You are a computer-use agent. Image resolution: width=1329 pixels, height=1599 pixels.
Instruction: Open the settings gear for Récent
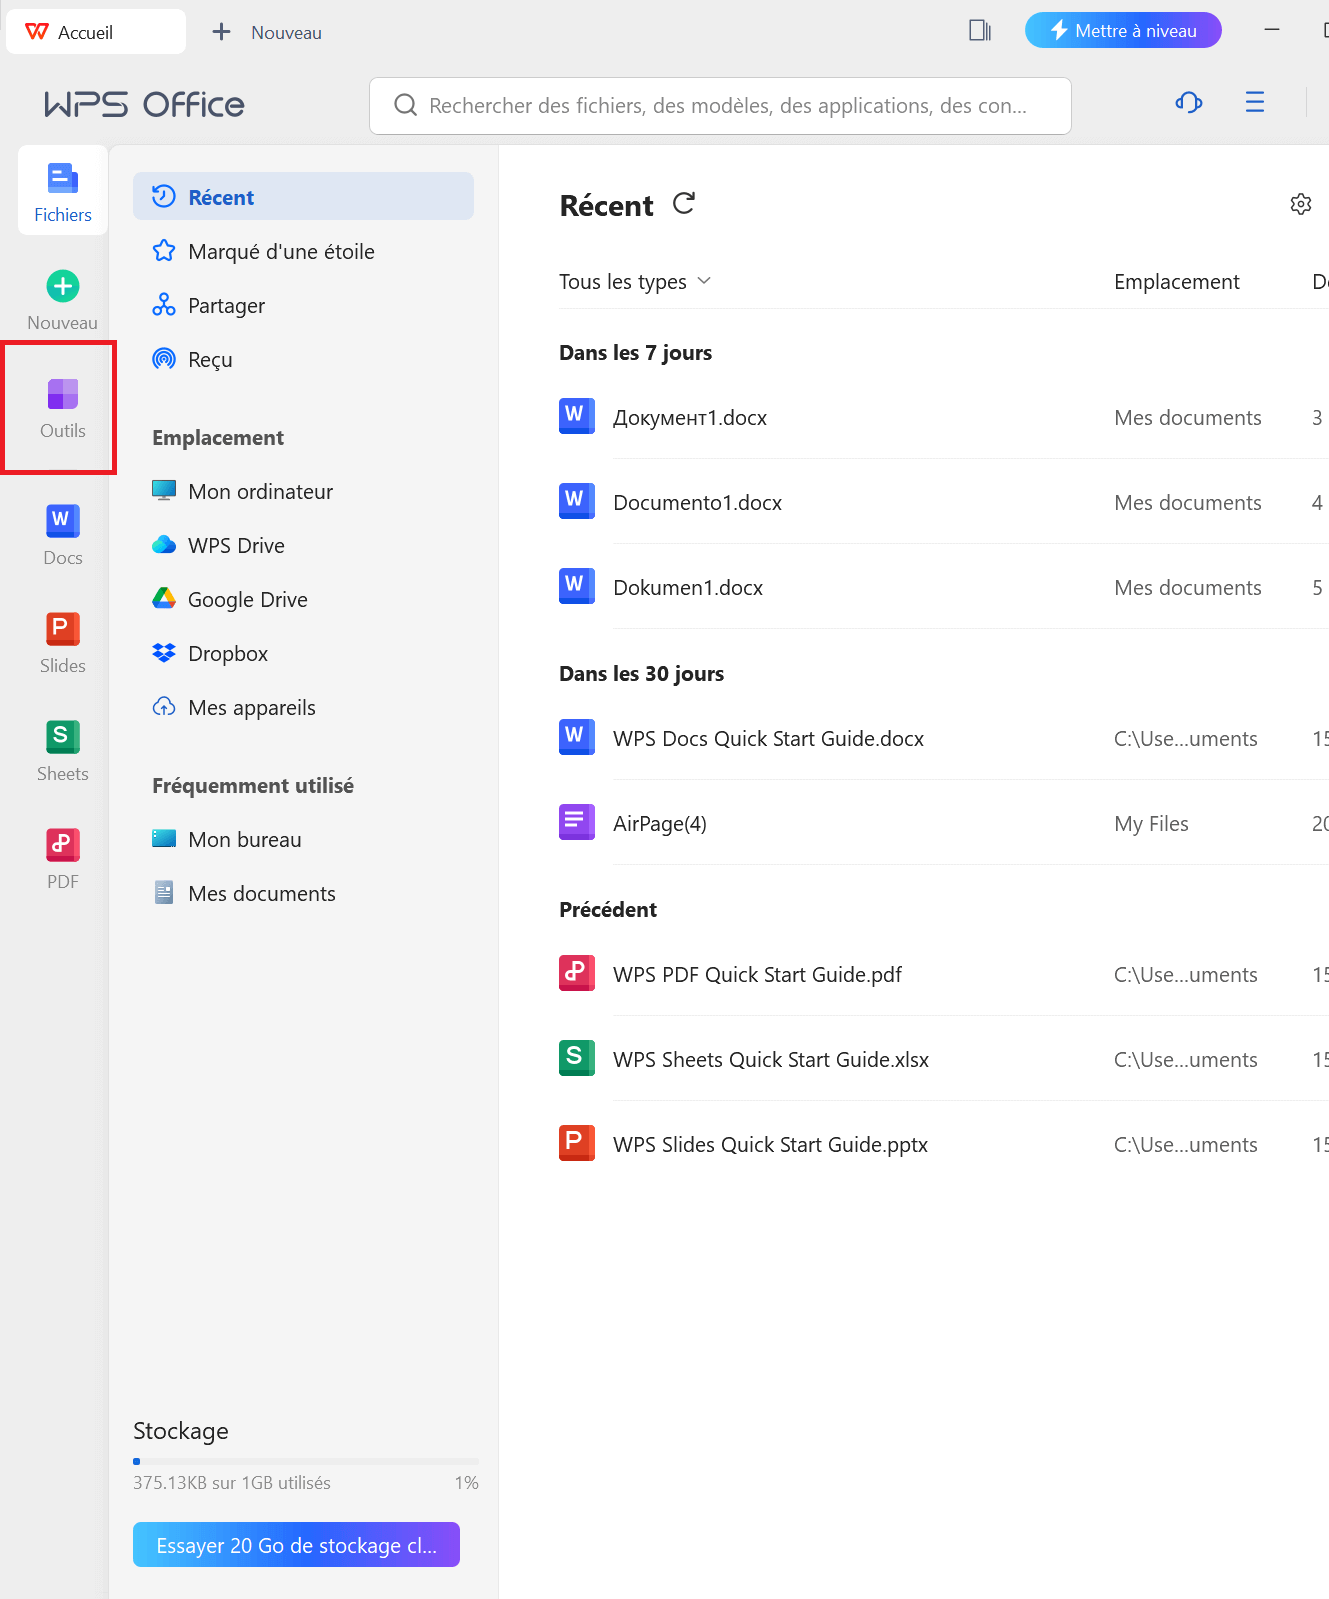[x=1300, y=204]
